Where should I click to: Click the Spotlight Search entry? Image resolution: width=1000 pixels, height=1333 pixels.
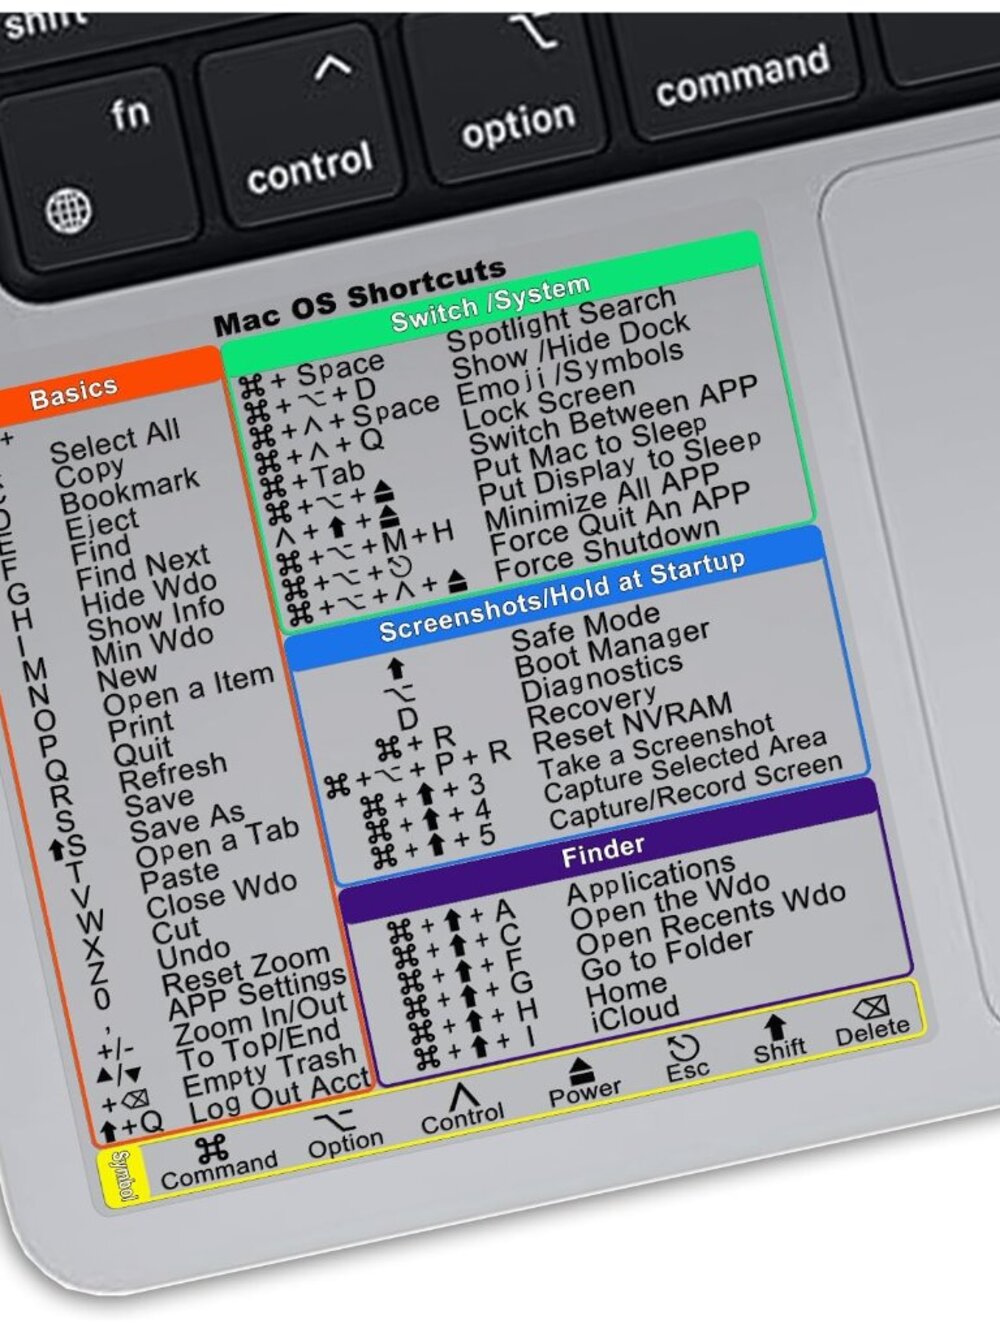(562, 321)
